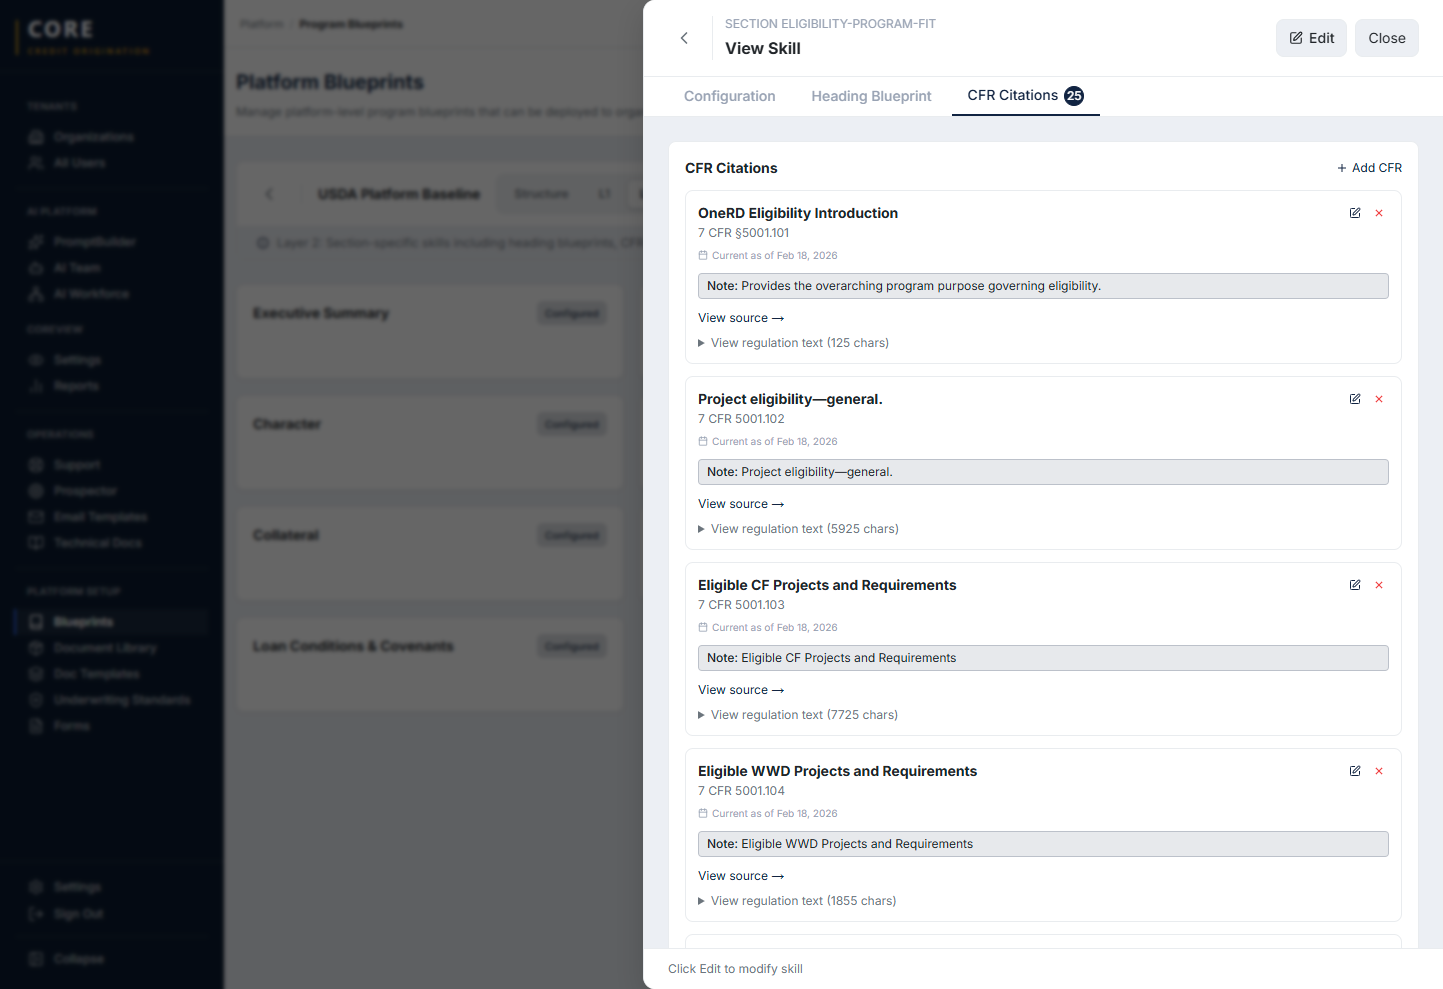Follow the View source link on OneRD citation
The image size is (1443, 989).
coord(741,317)
